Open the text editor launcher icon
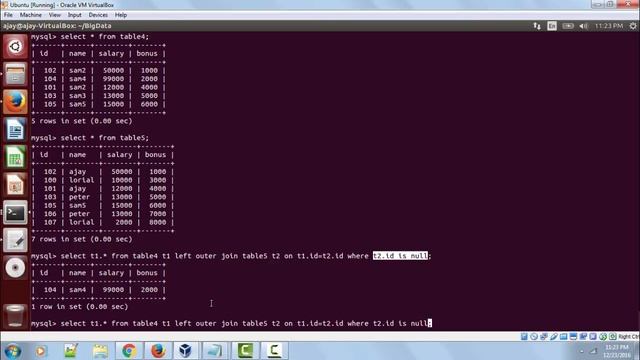The width and height of the screenshot is (640, 360). [x=15, y=240]
